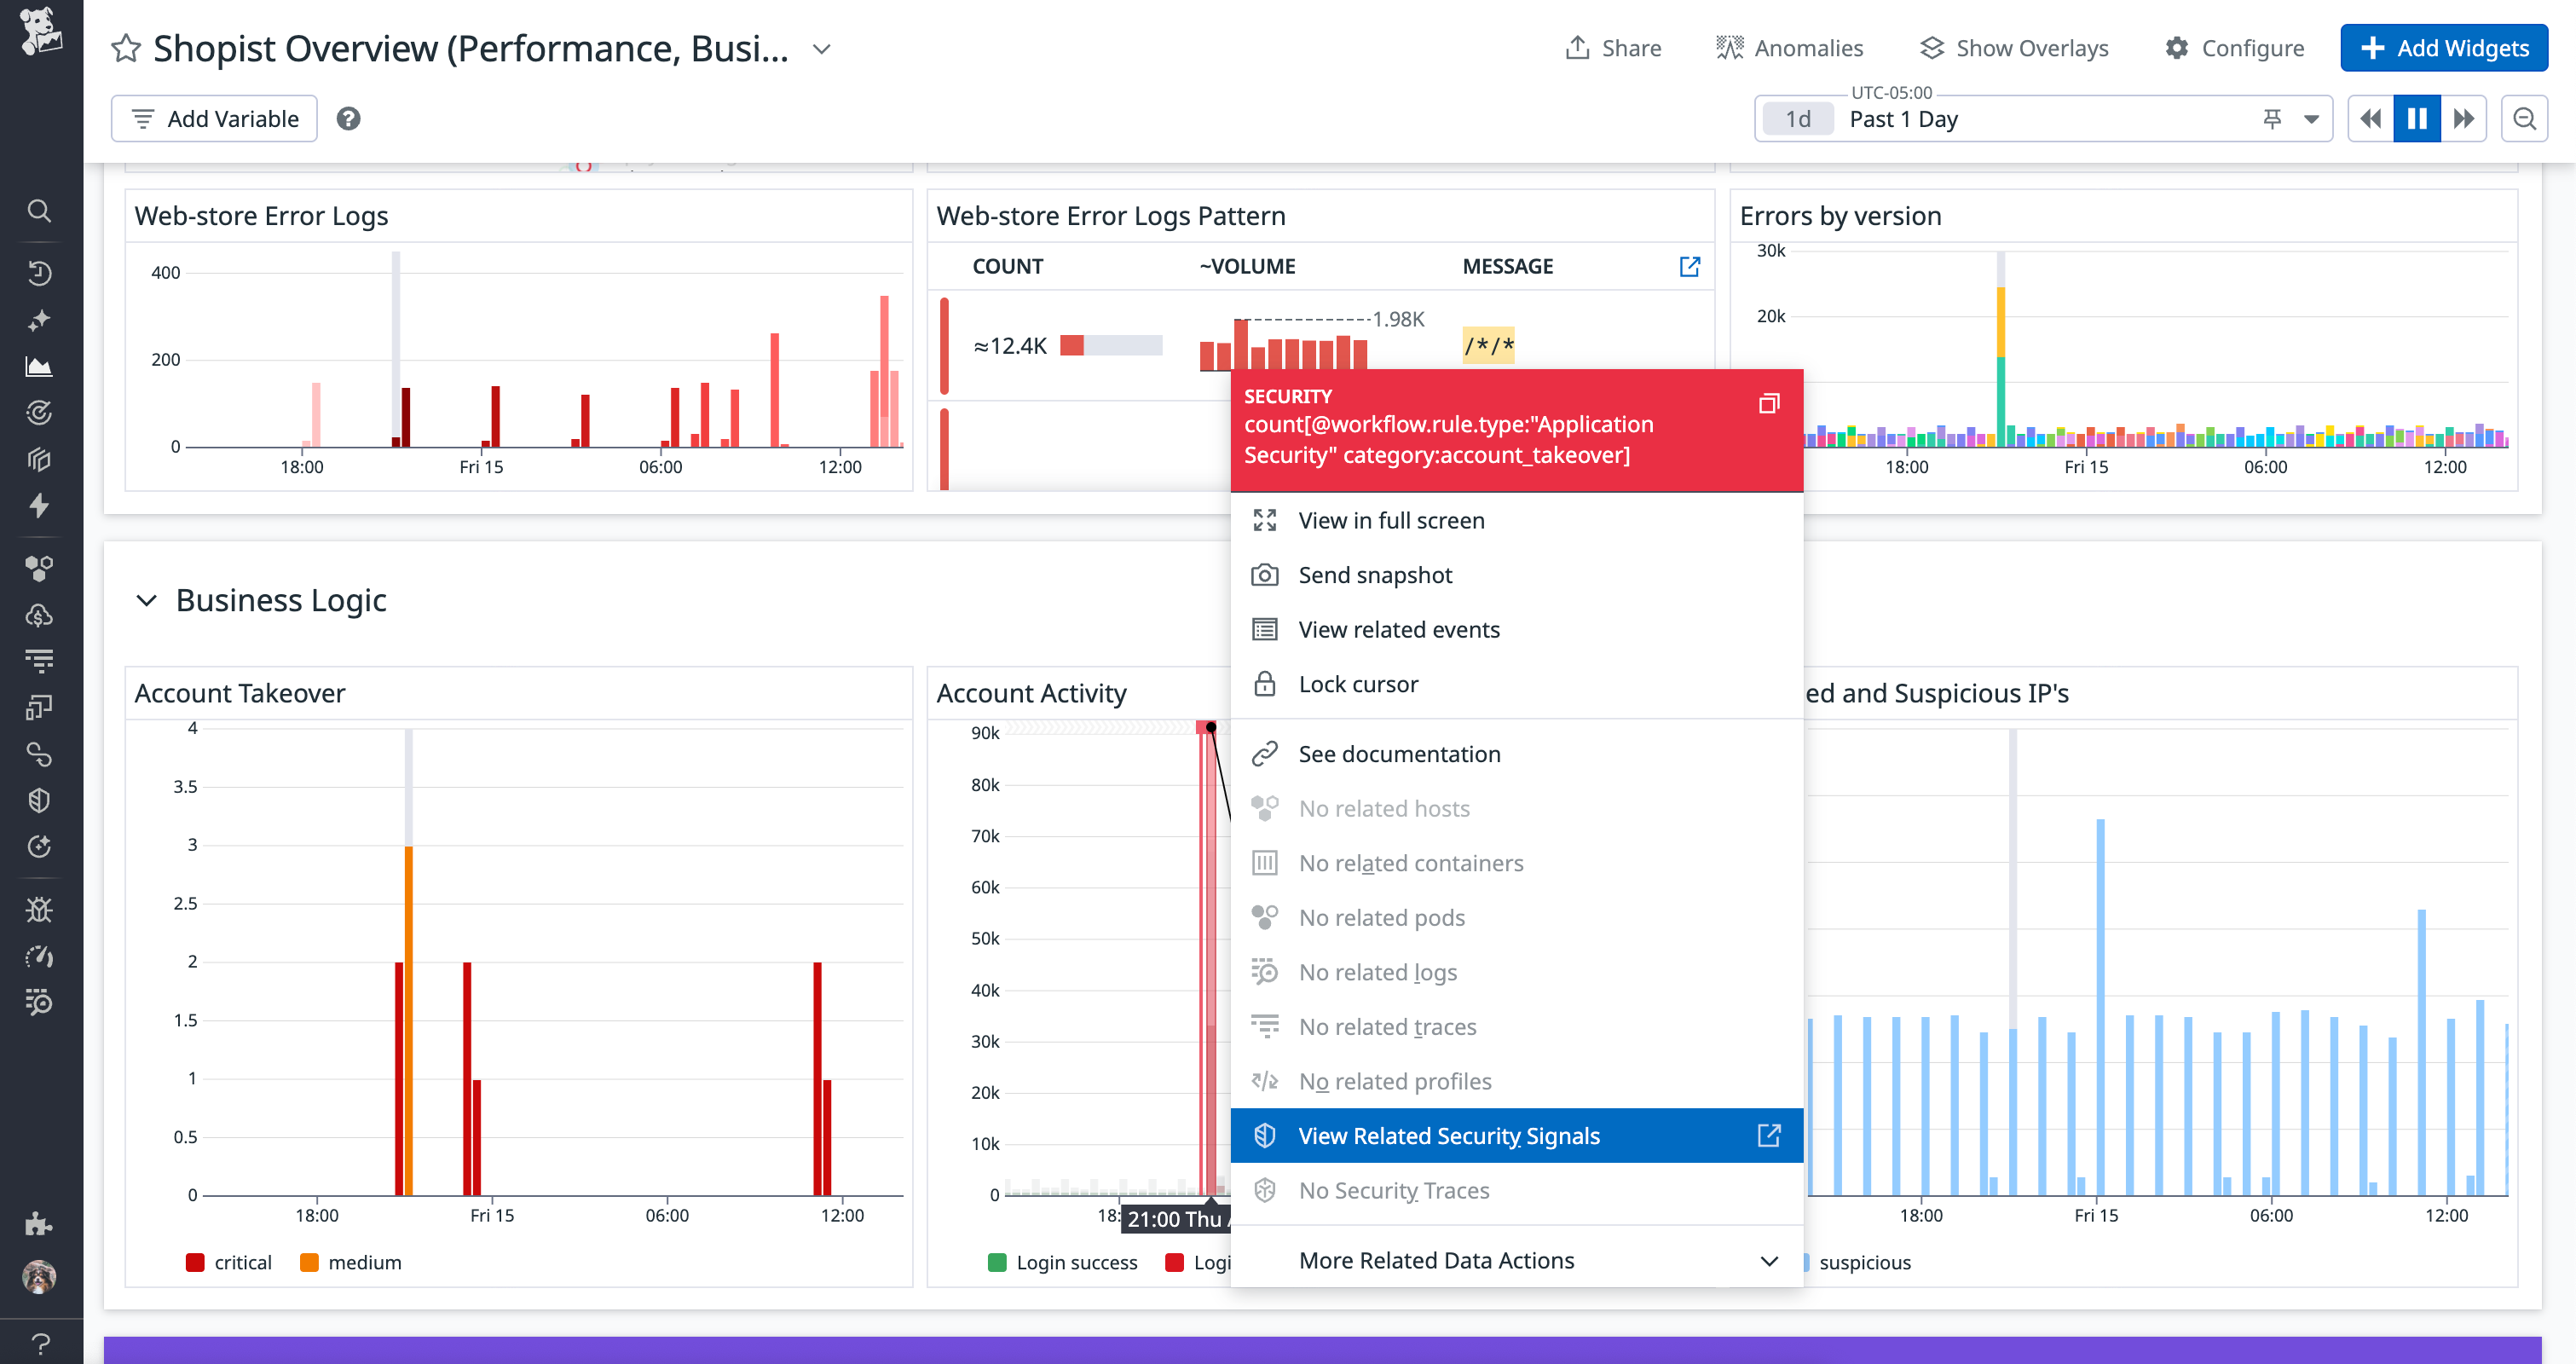The image size is (2576, 1364).
Task: Open the Search tool in the sidebar
Action: pyautogui.click(x=39, y=210)
